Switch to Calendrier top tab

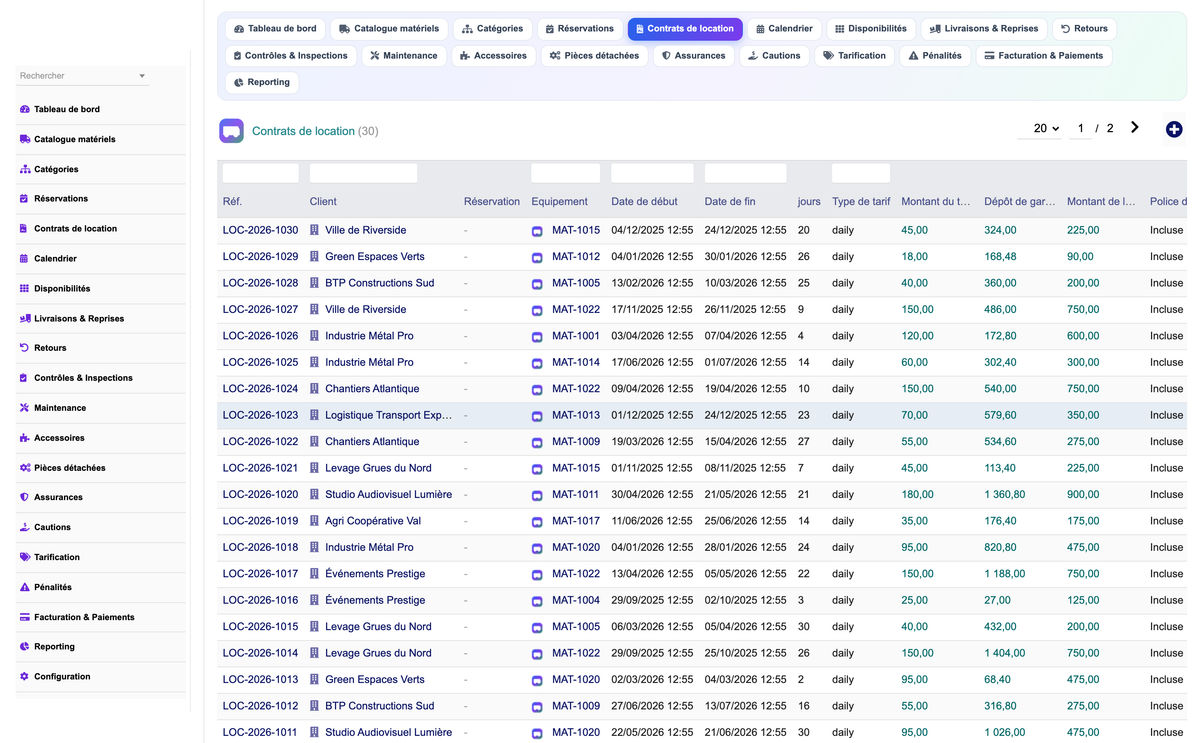[x=784, y=29]
